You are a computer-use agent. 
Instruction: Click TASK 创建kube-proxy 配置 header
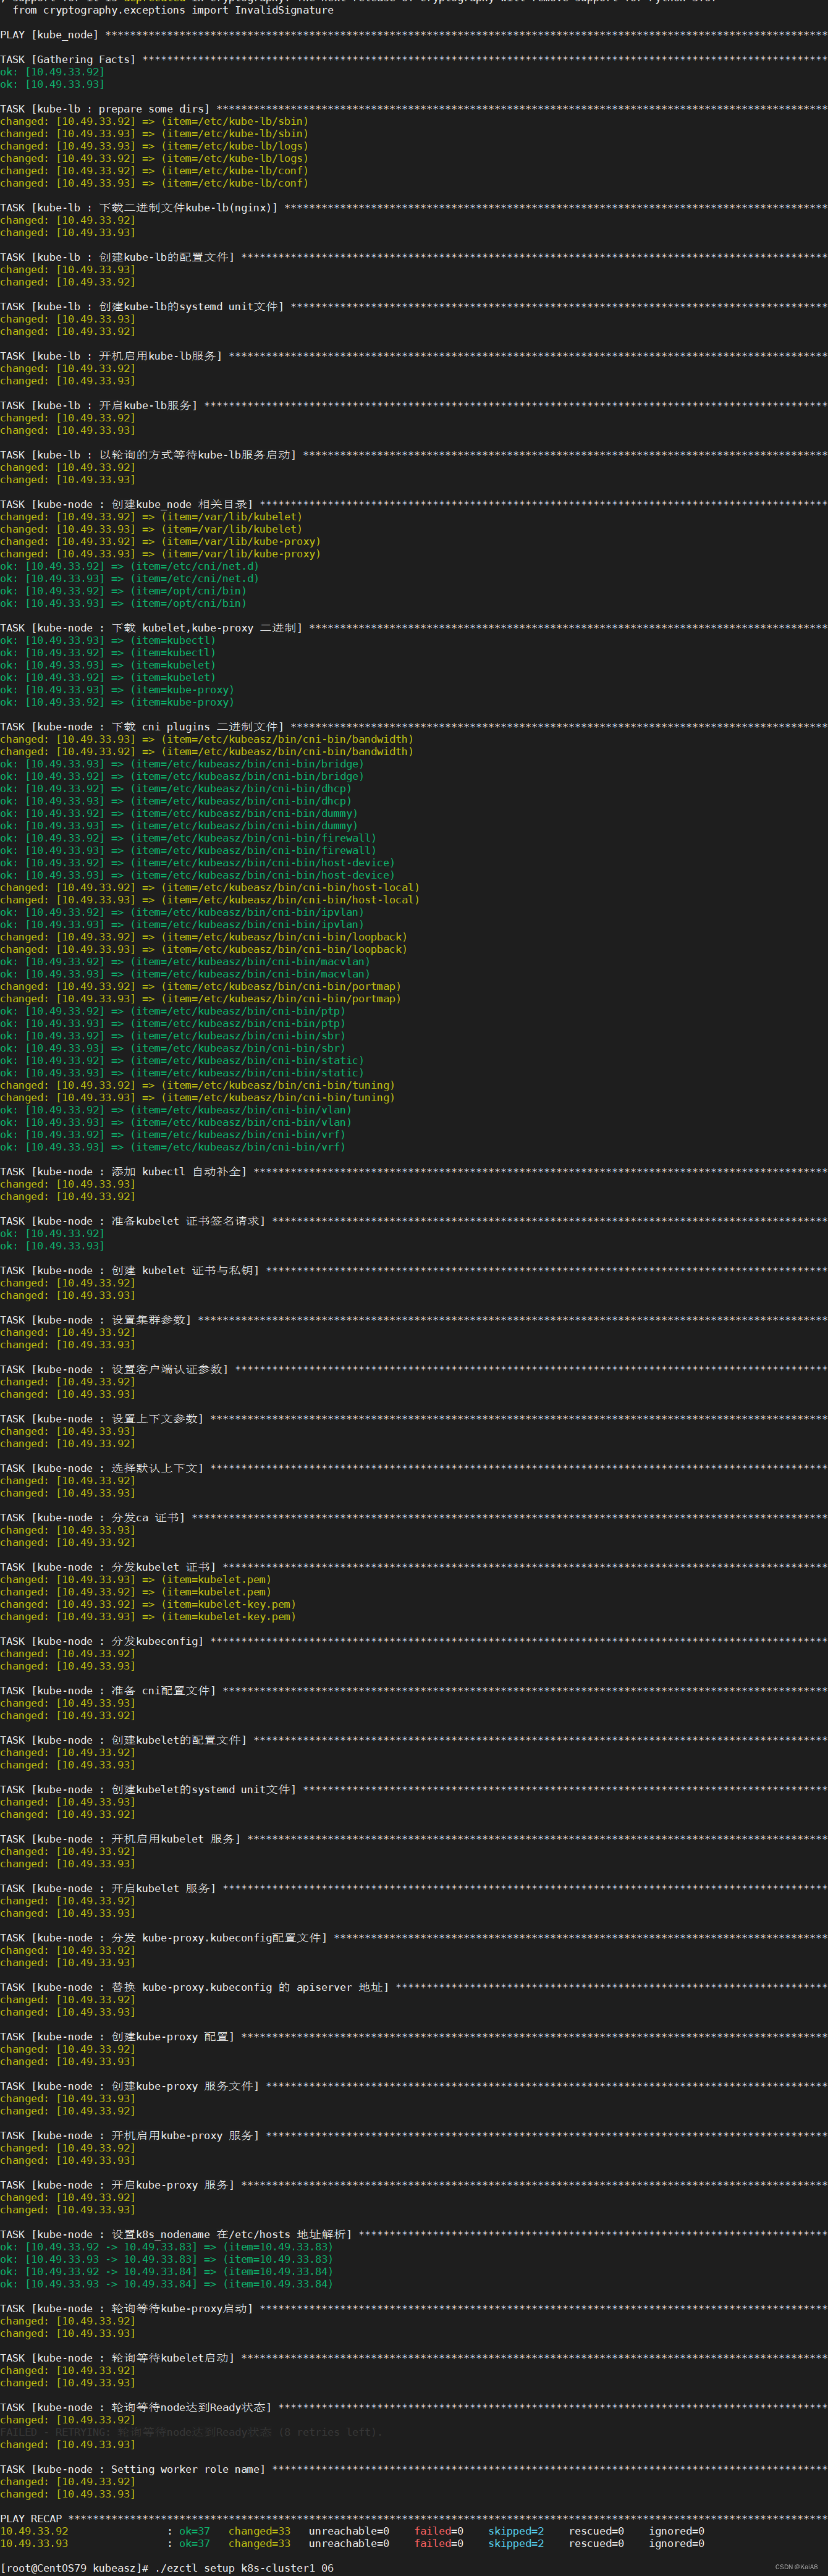[414, 2037]
